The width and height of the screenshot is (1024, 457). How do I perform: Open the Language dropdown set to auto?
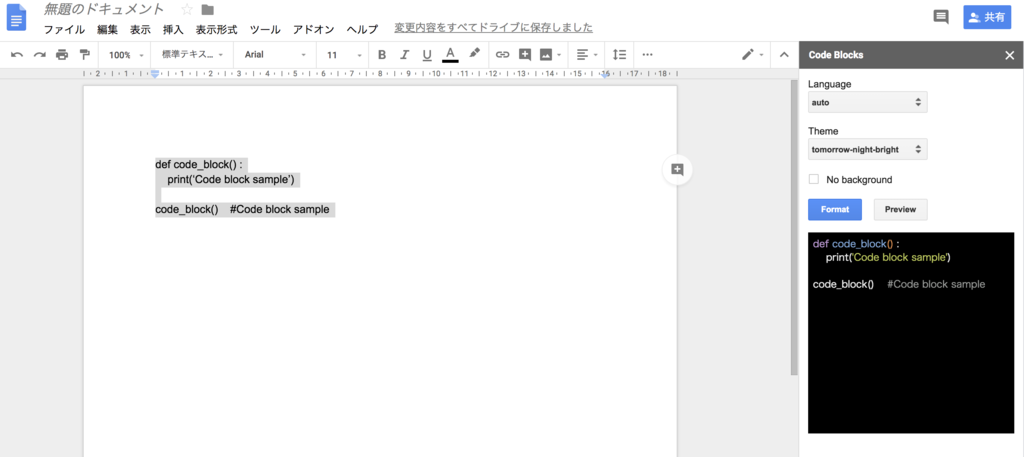867,102
